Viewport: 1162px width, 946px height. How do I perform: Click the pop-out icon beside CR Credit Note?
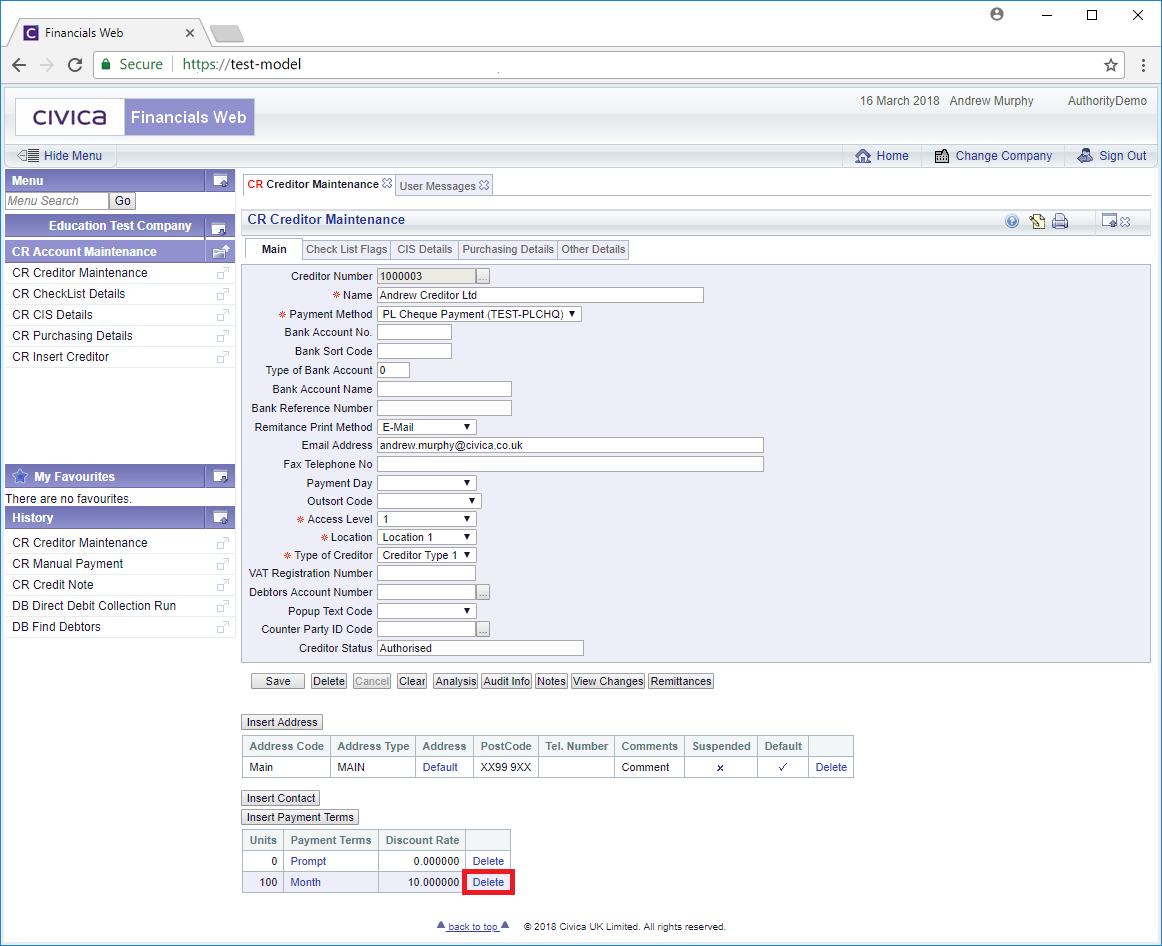pos(222,585)
